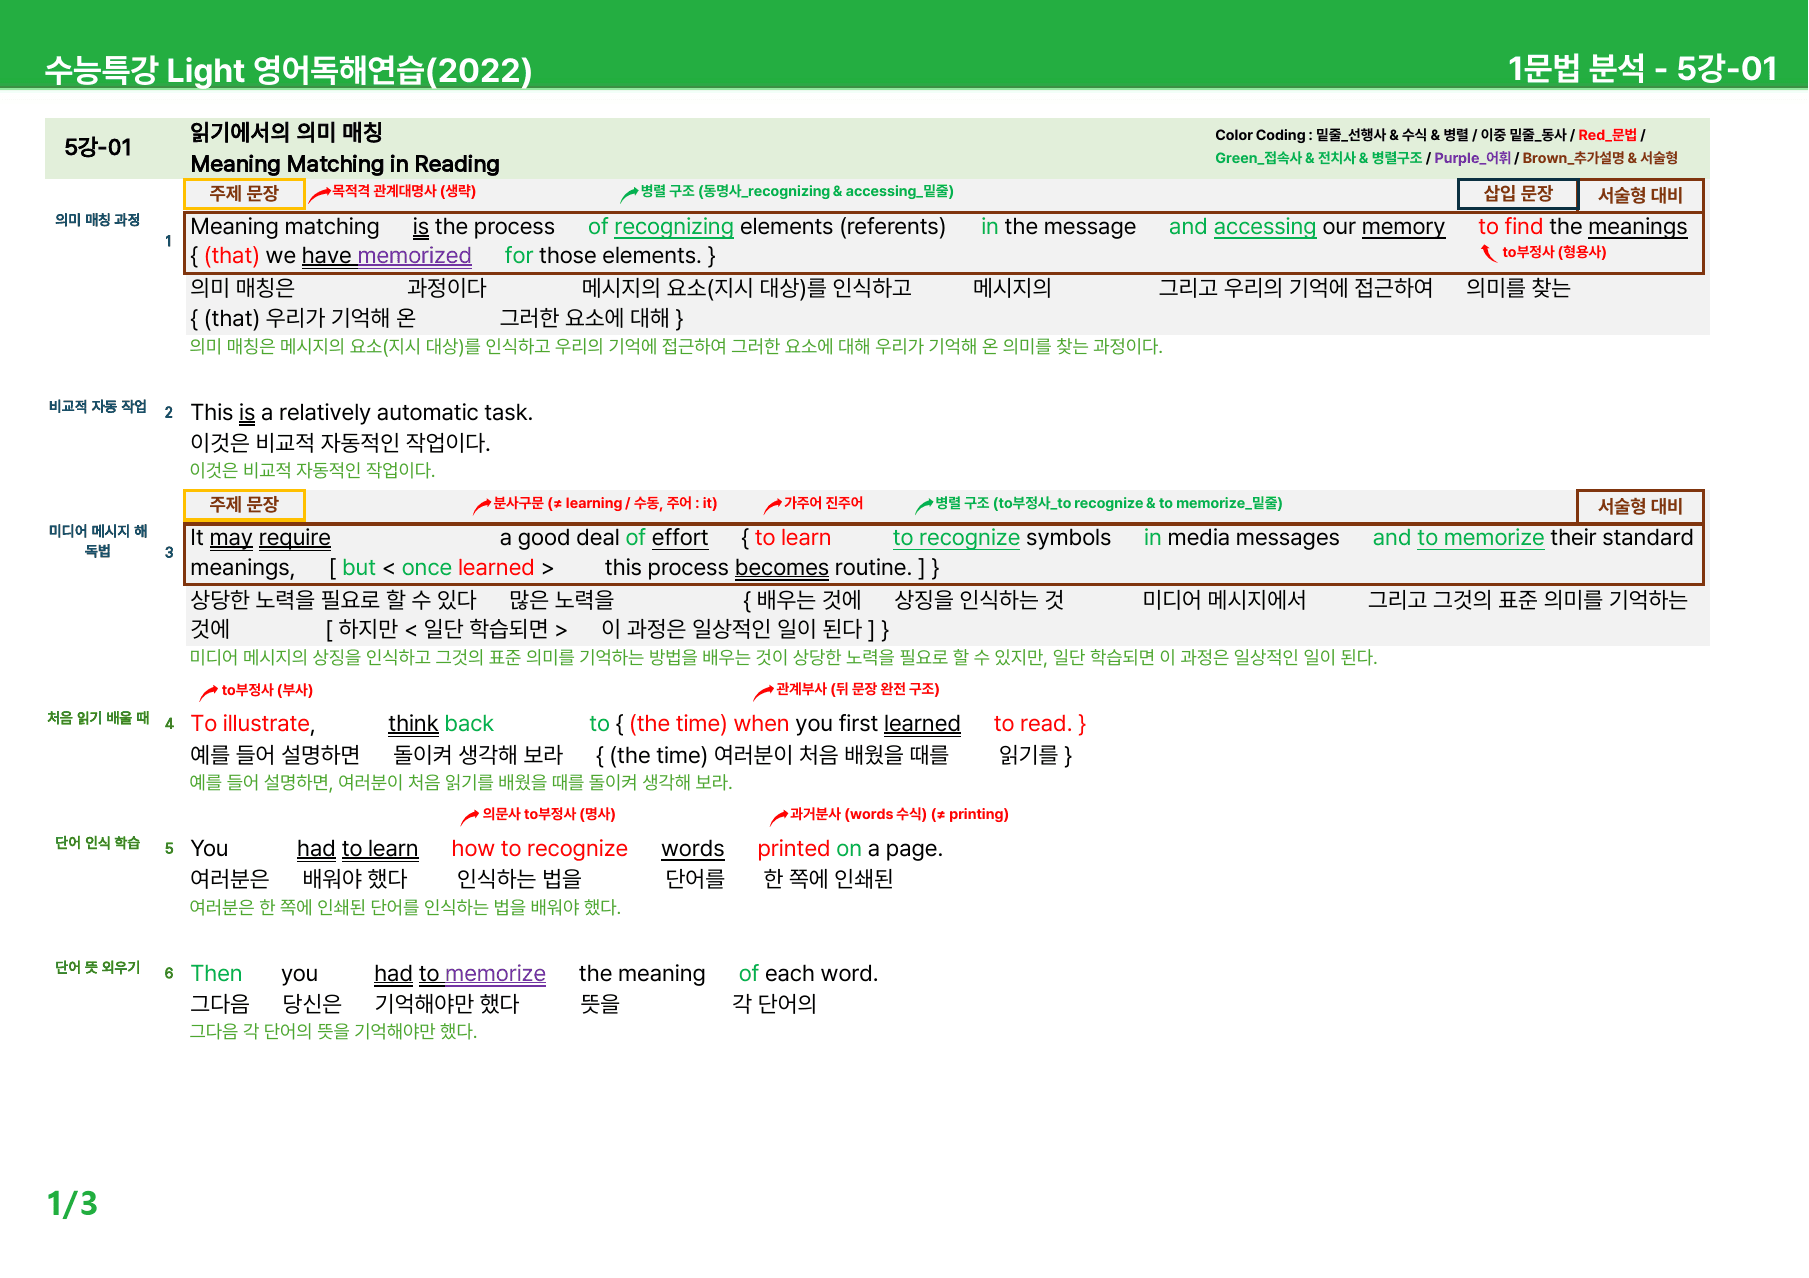
Task: Click the phrase 'of each word.' in sentence 6
Action: point(808,974)
